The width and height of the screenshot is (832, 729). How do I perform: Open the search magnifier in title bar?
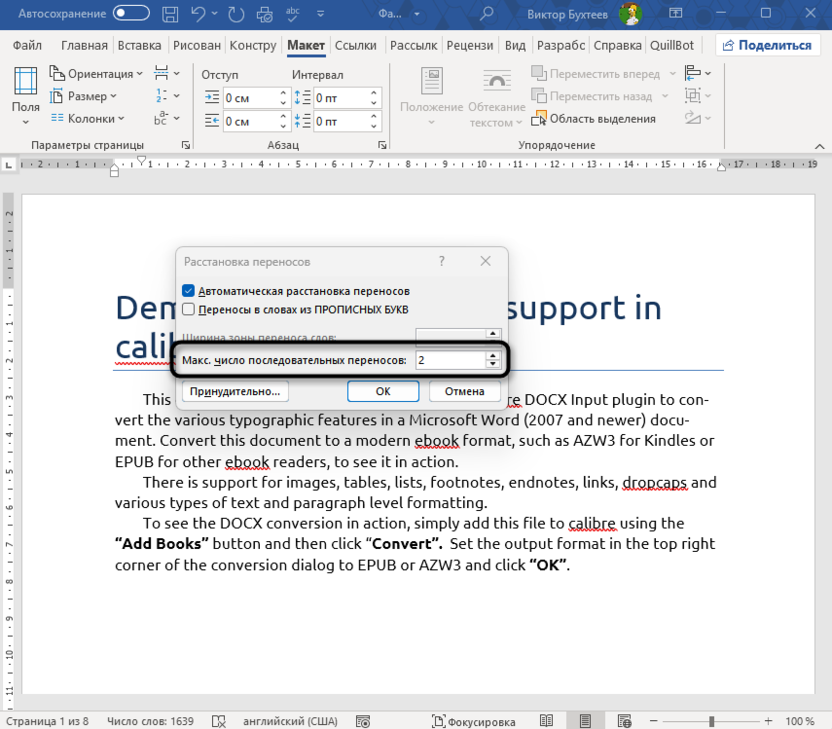(x=486, y=14)
